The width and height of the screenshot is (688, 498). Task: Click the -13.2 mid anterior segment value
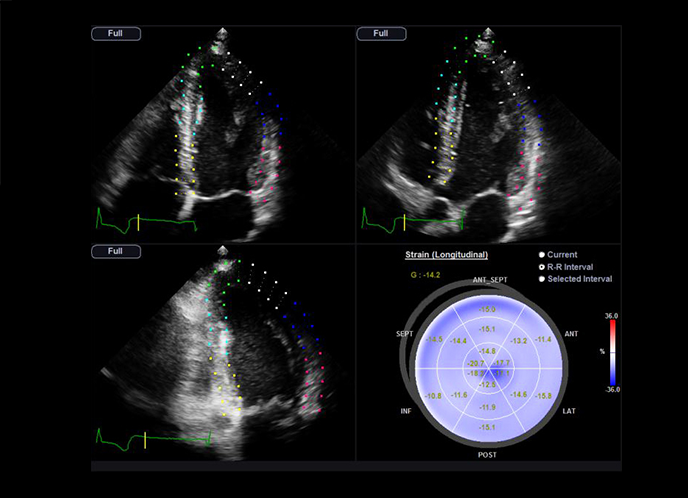click(x=519, y=341)
